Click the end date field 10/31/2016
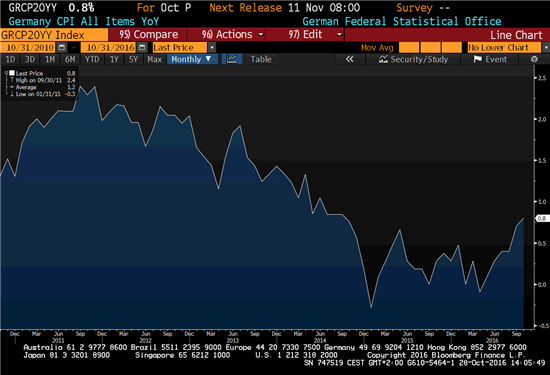The height and width of the screenshot is (375, 550). tap(108, 47)
